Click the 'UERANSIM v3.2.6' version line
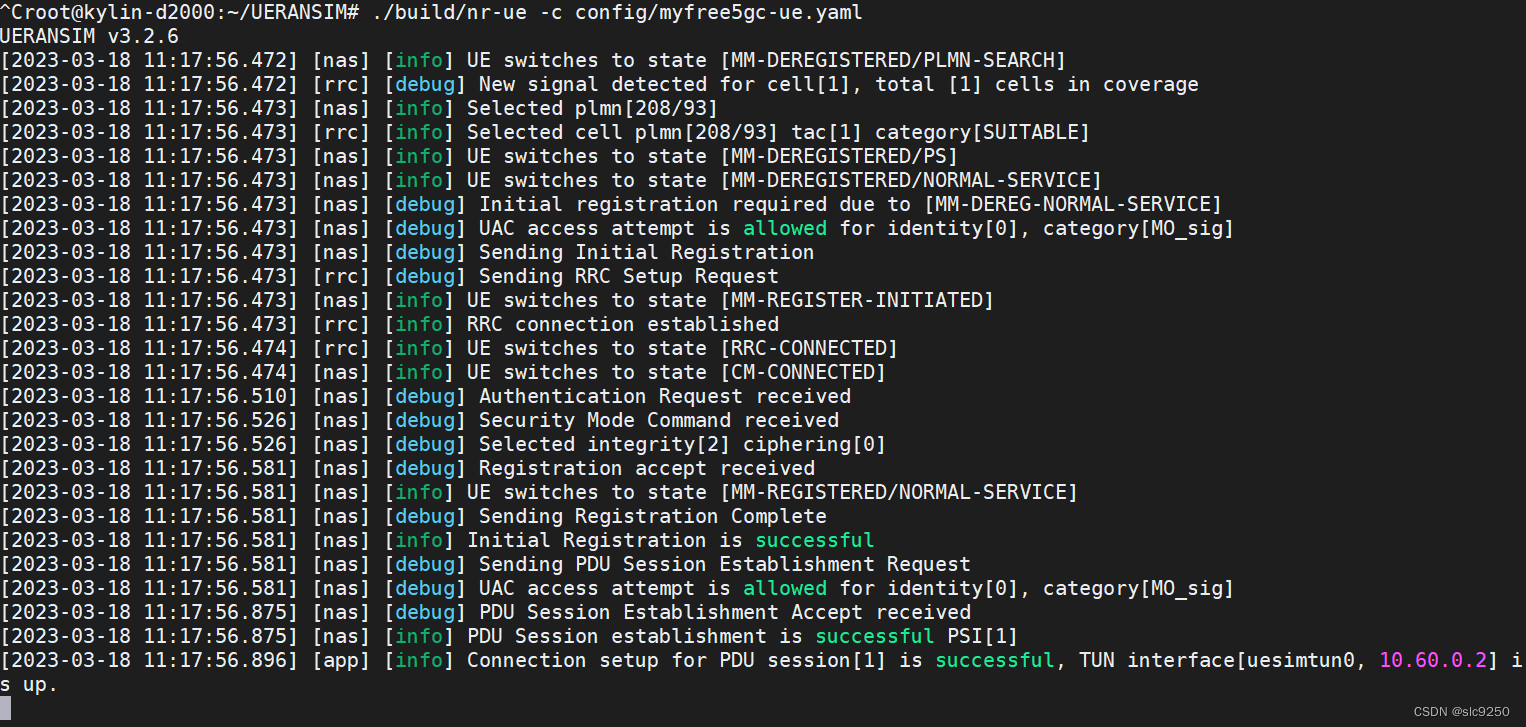 click(89, 36)
